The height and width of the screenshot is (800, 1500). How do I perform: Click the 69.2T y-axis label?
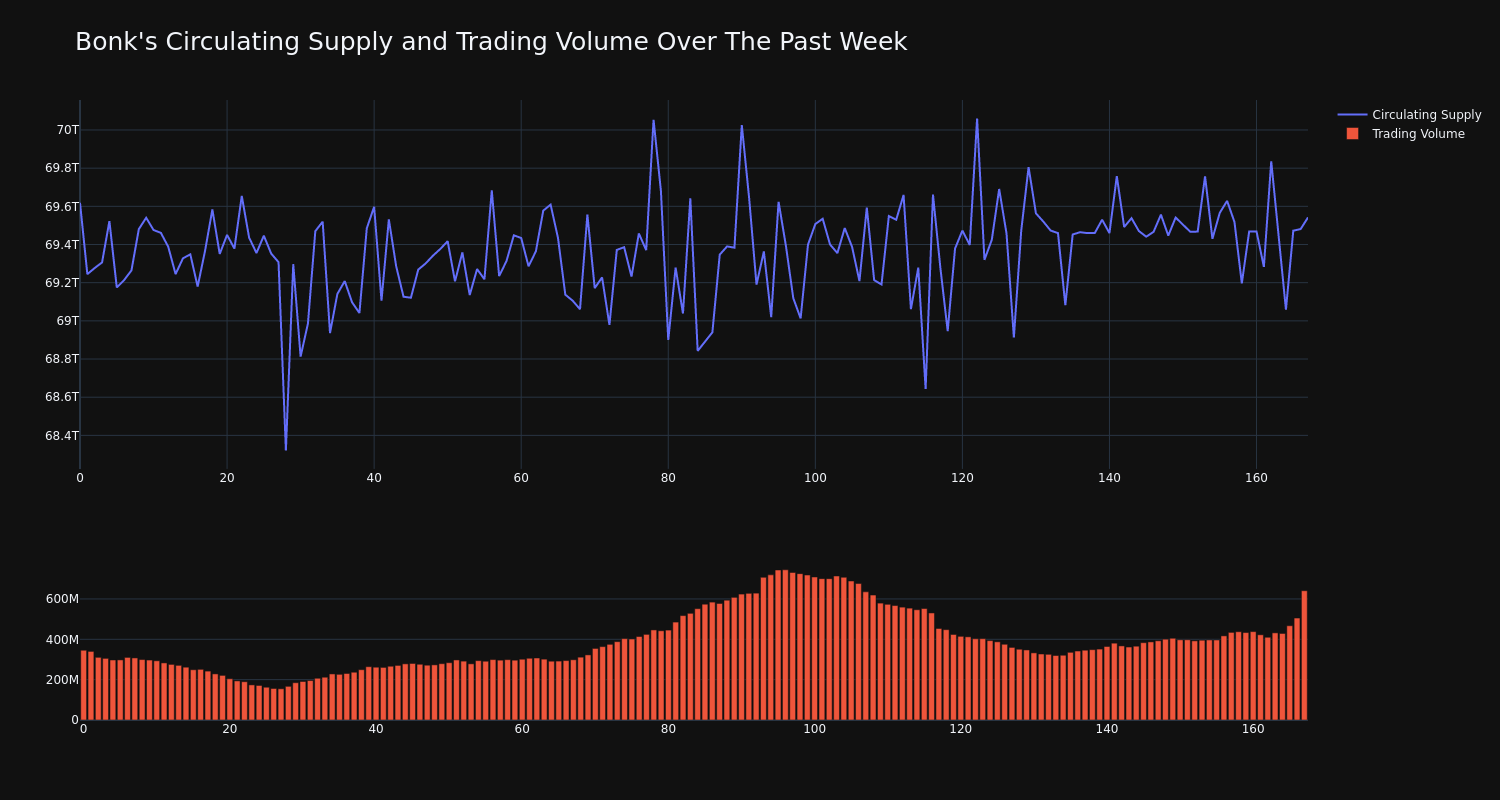pos(62,283)
